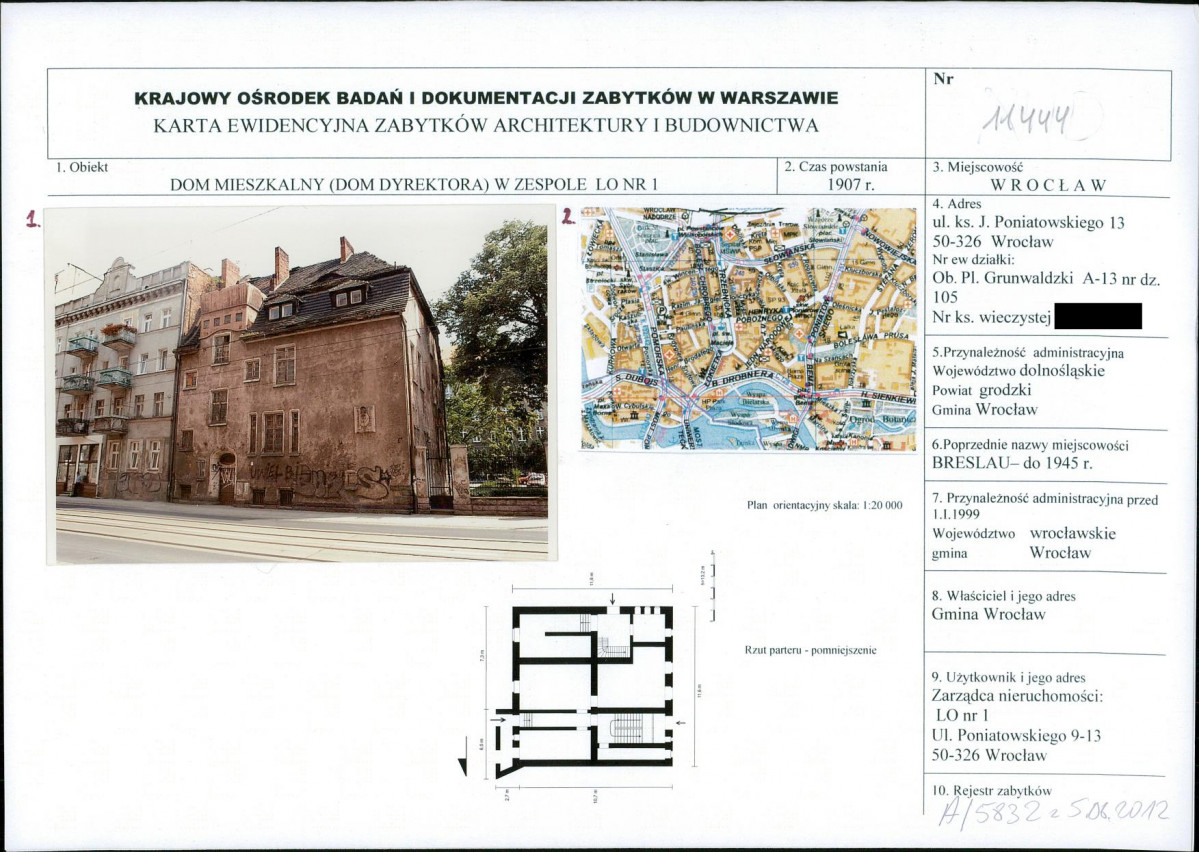Click 'Województwo wrocławskie' line
Screen dimensions: 1199x852
point(1024,534)
